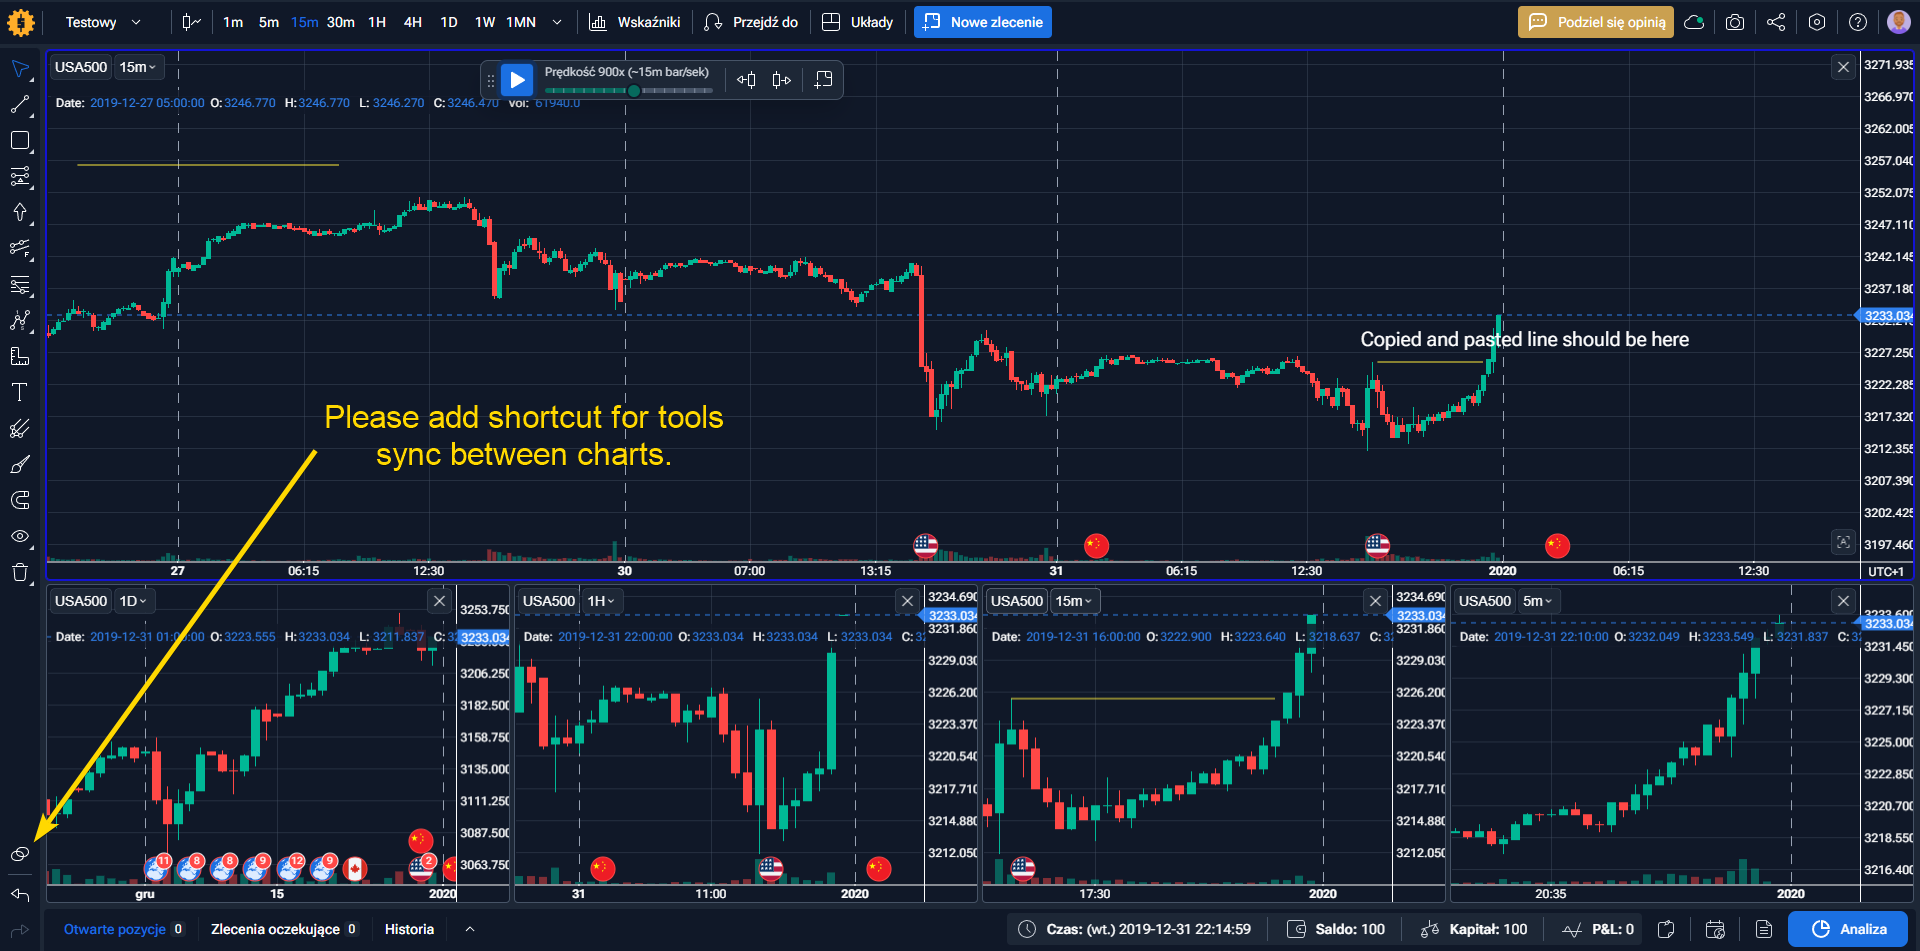This screenshot has width=1920, height=951.
Task: Select the text annotation tool
Action: point(20,392)
